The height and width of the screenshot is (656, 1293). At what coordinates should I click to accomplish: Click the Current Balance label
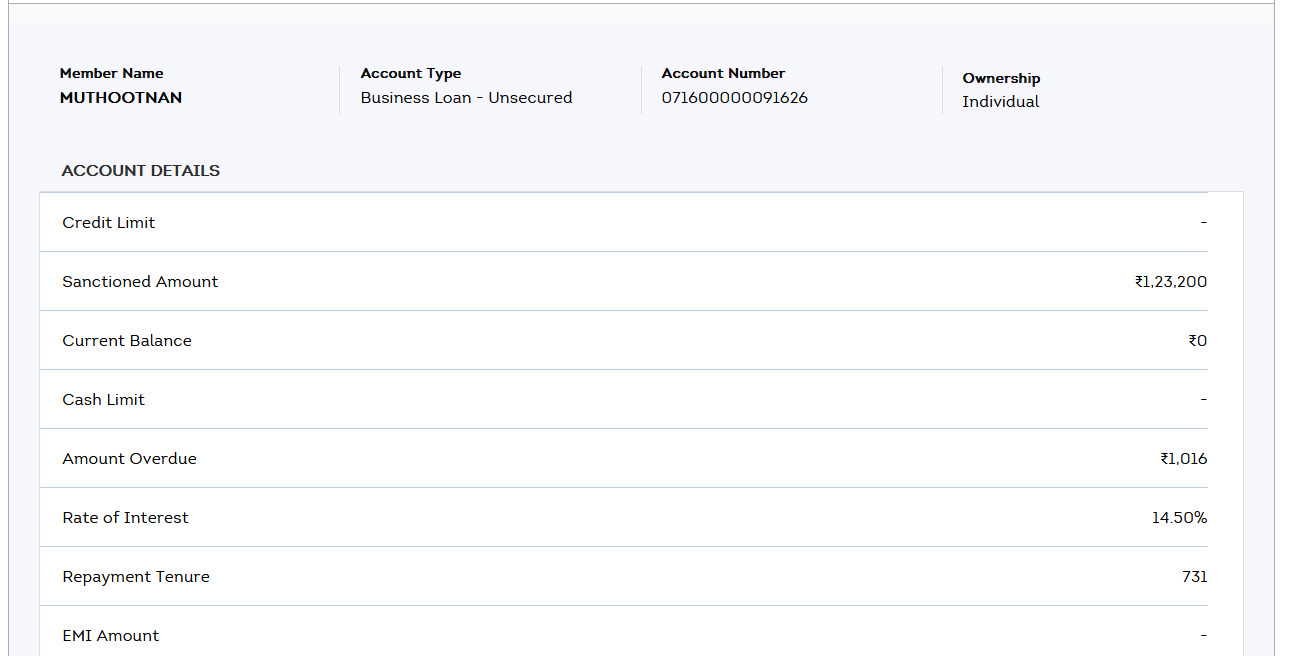click(x=127, y=341)
